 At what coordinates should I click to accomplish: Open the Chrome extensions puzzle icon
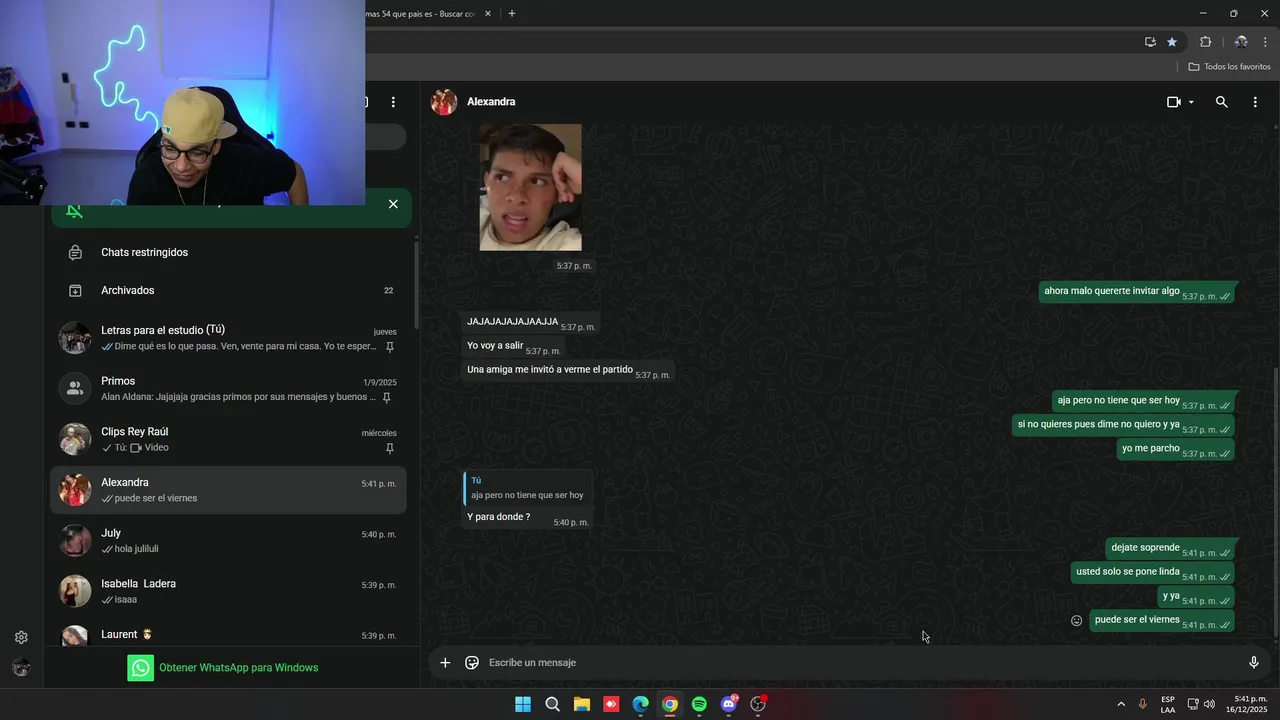point(1205,42)
